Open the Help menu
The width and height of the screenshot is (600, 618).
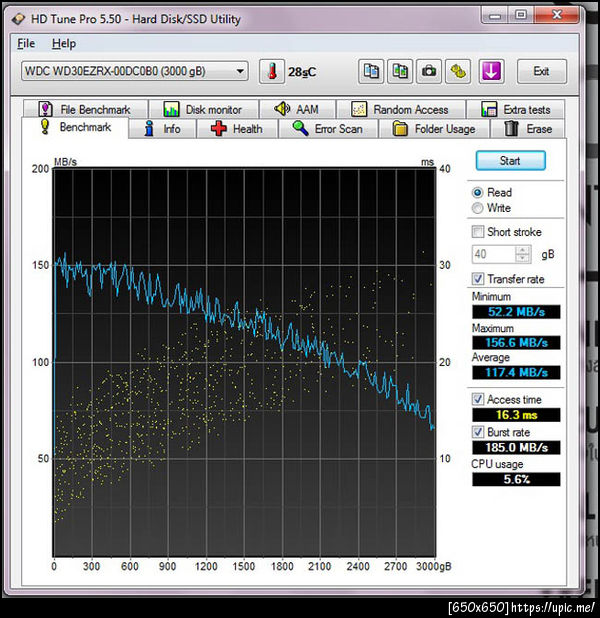click(x=64, y=43)
